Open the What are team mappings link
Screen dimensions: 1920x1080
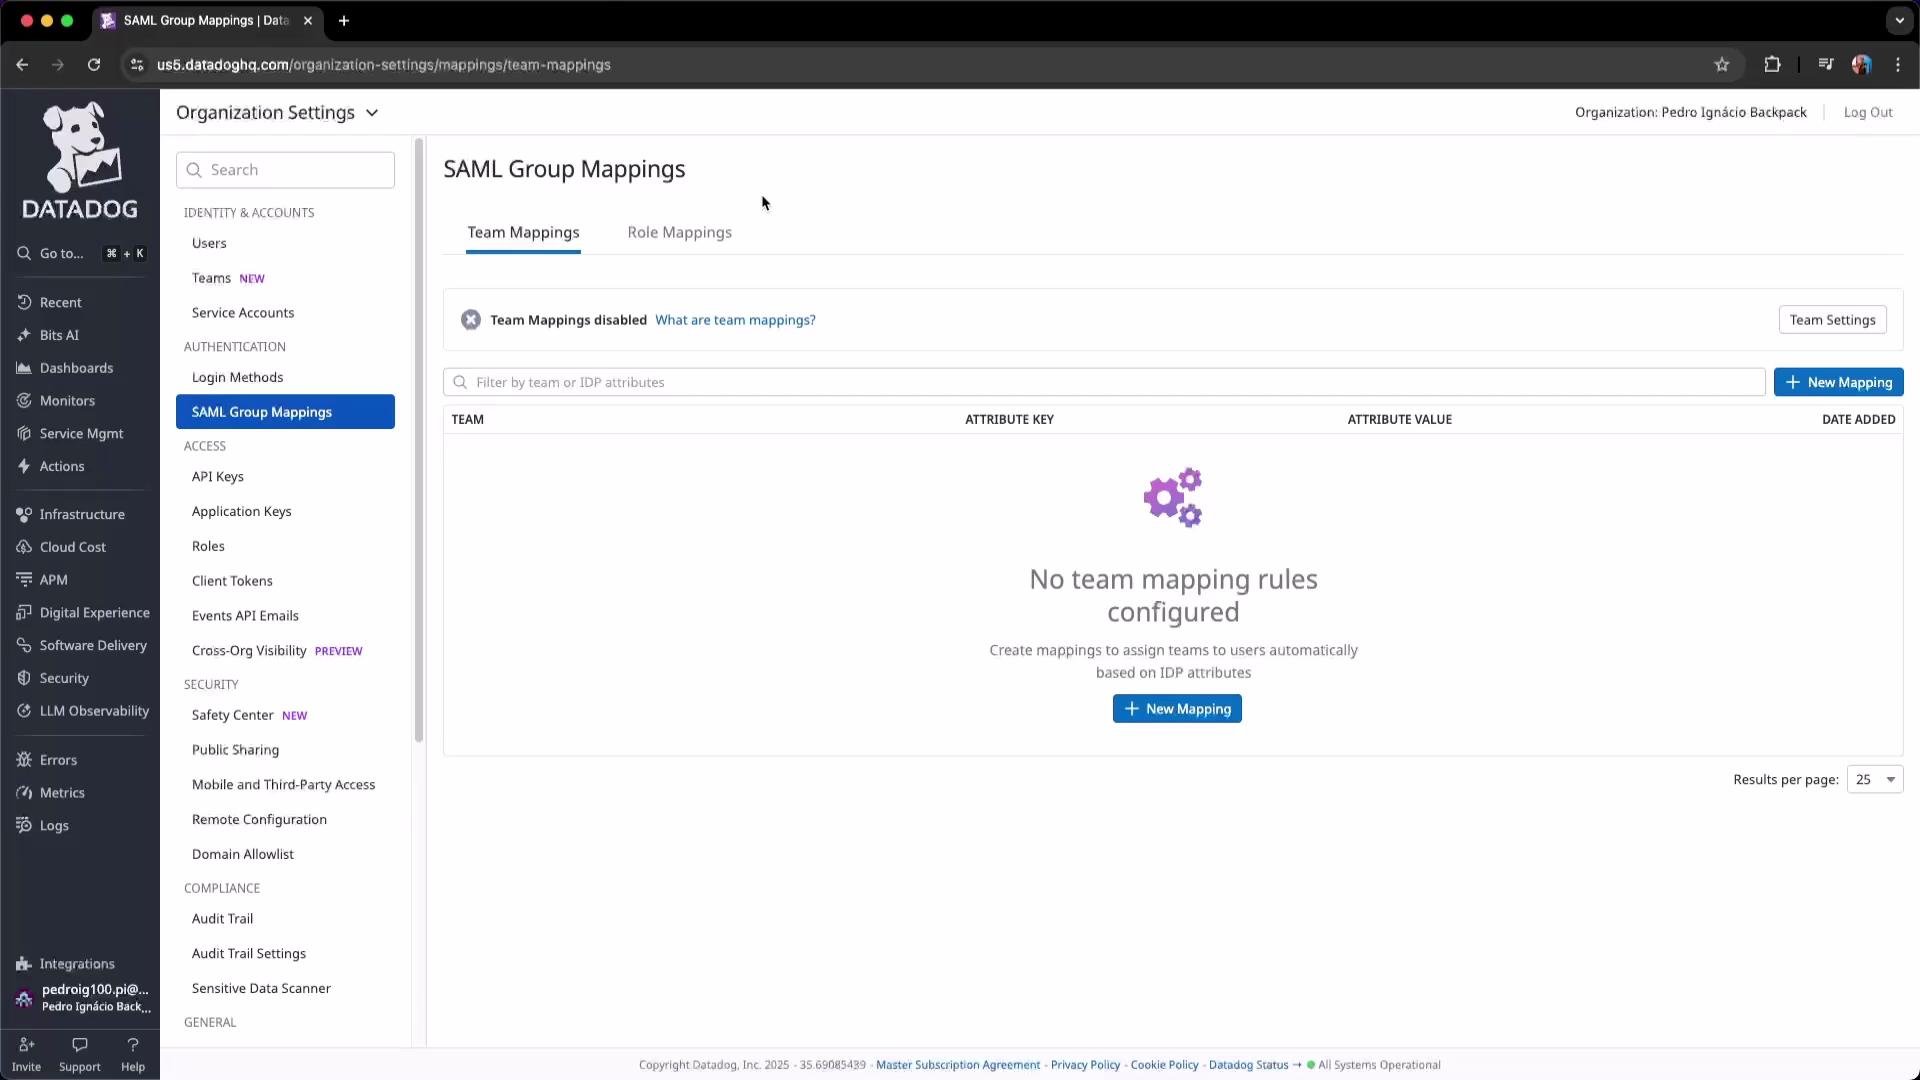pyautogui.click(x=735, y=320)
